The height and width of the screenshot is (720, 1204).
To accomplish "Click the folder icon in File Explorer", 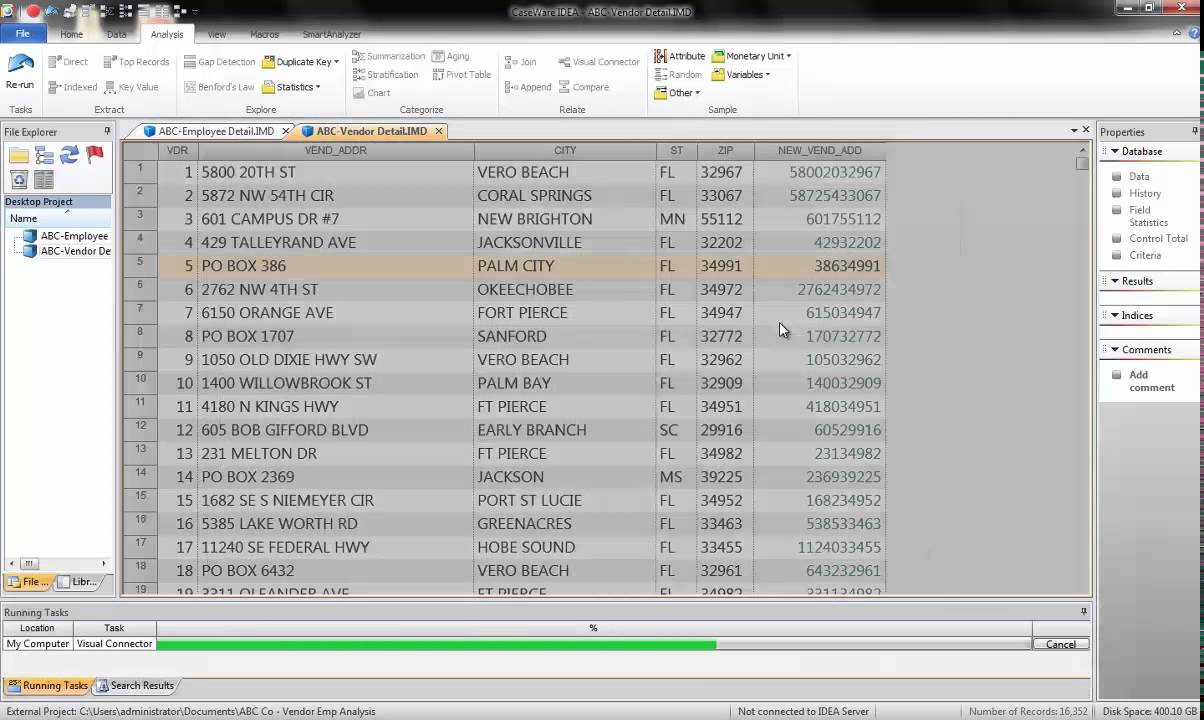I will [19, 155].
